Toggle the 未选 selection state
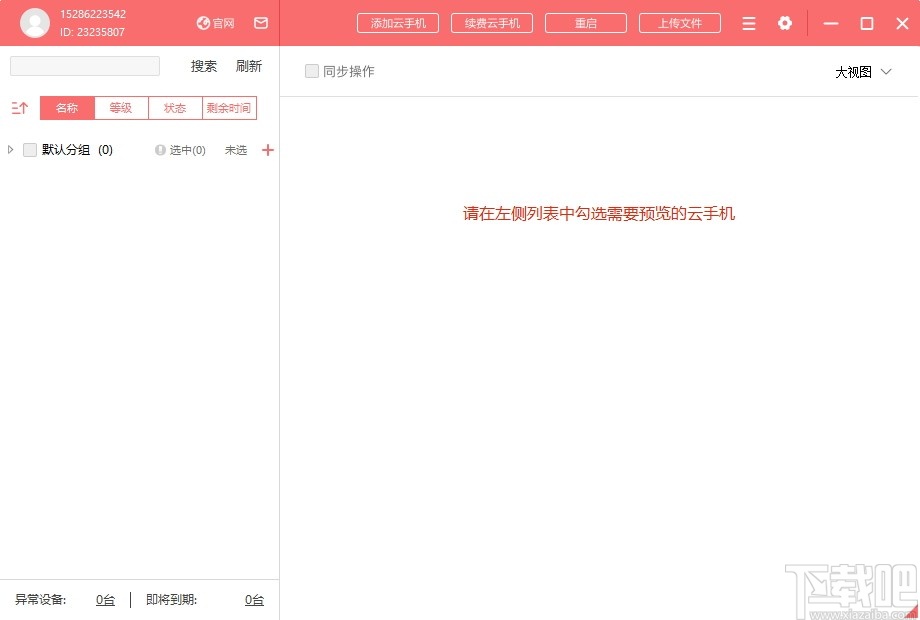Viewport: 920px width, 620px height. 236,150
